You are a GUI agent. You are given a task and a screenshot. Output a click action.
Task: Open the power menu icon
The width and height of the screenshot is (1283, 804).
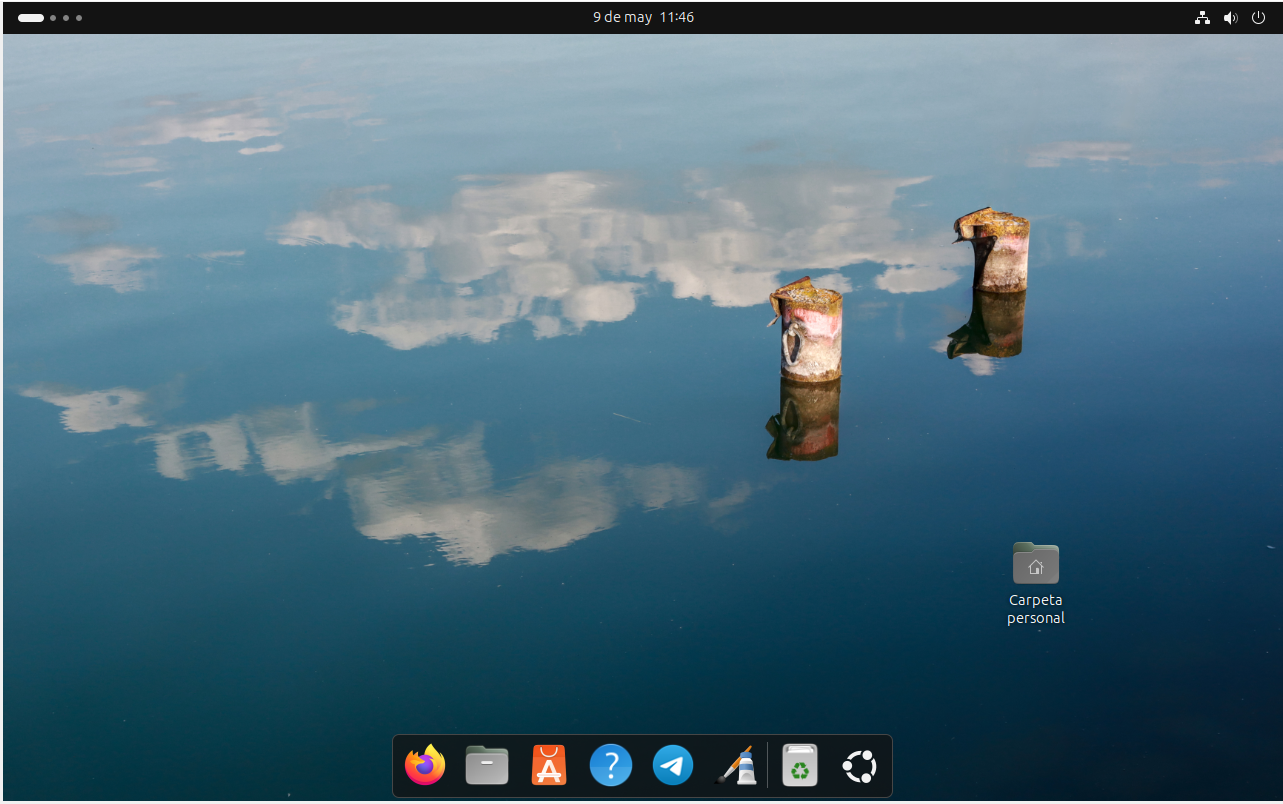point(1259,18)
